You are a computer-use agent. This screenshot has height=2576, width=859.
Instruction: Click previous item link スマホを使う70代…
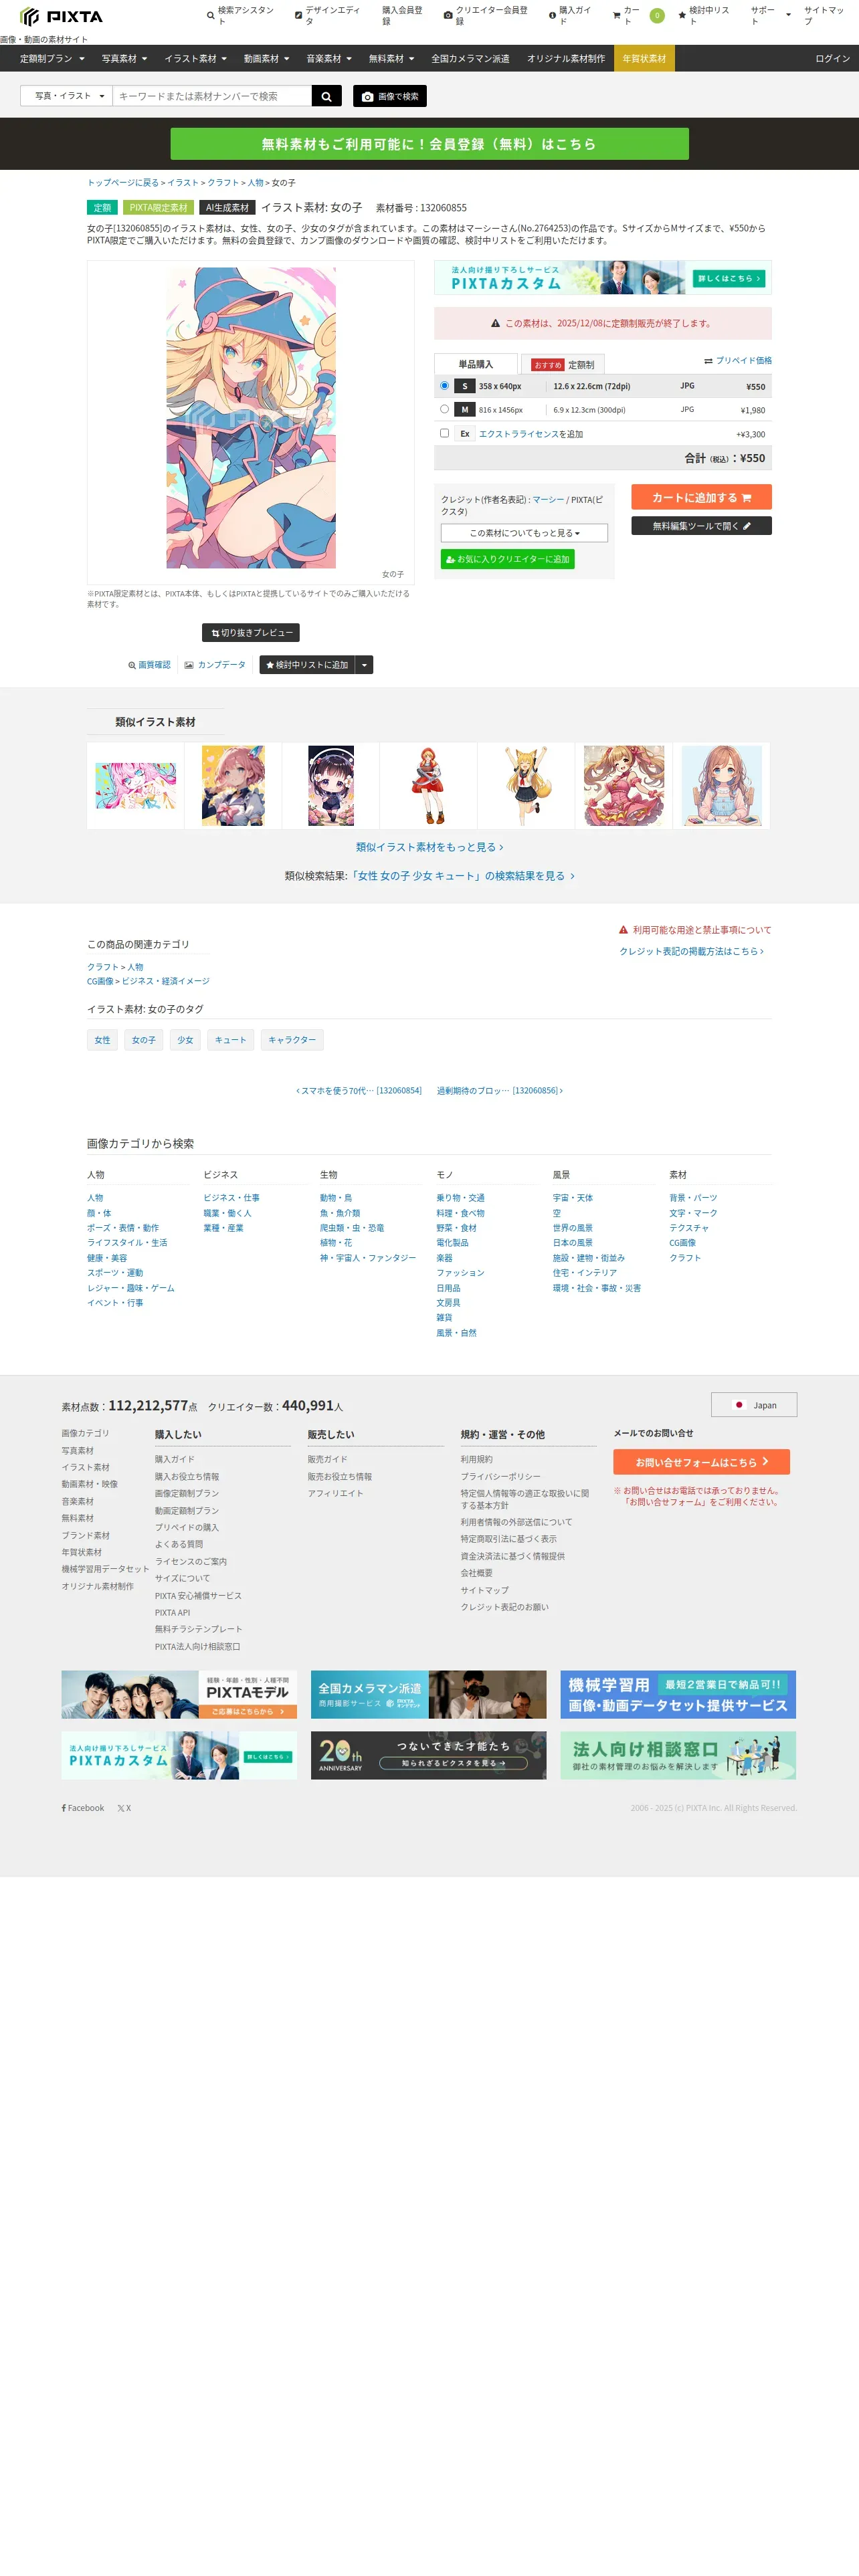click(359, 1091)
